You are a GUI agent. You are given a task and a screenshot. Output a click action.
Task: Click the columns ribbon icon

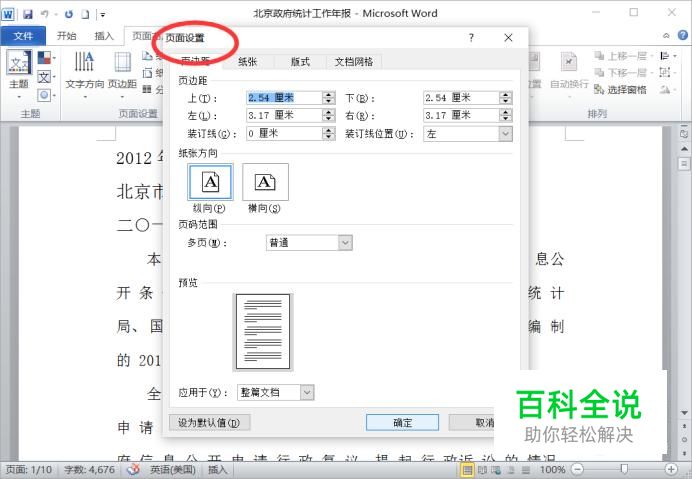(147, 90)
